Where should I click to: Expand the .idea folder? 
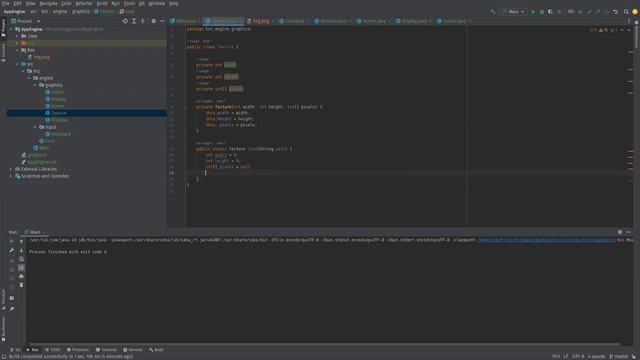pos(17,36)
